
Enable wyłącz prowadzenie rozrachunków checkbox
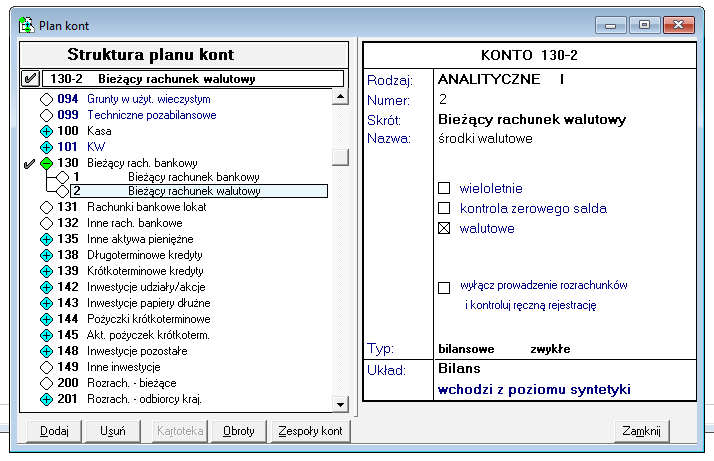point(444,288)
